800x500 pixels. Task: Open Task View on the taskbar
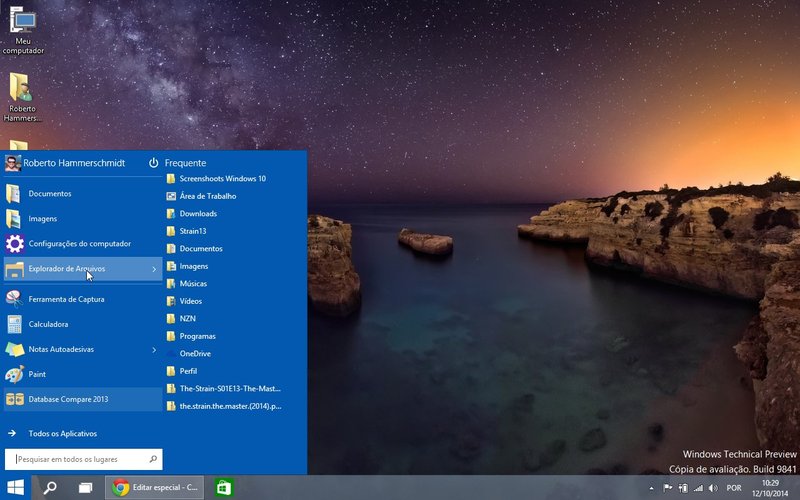85,488
